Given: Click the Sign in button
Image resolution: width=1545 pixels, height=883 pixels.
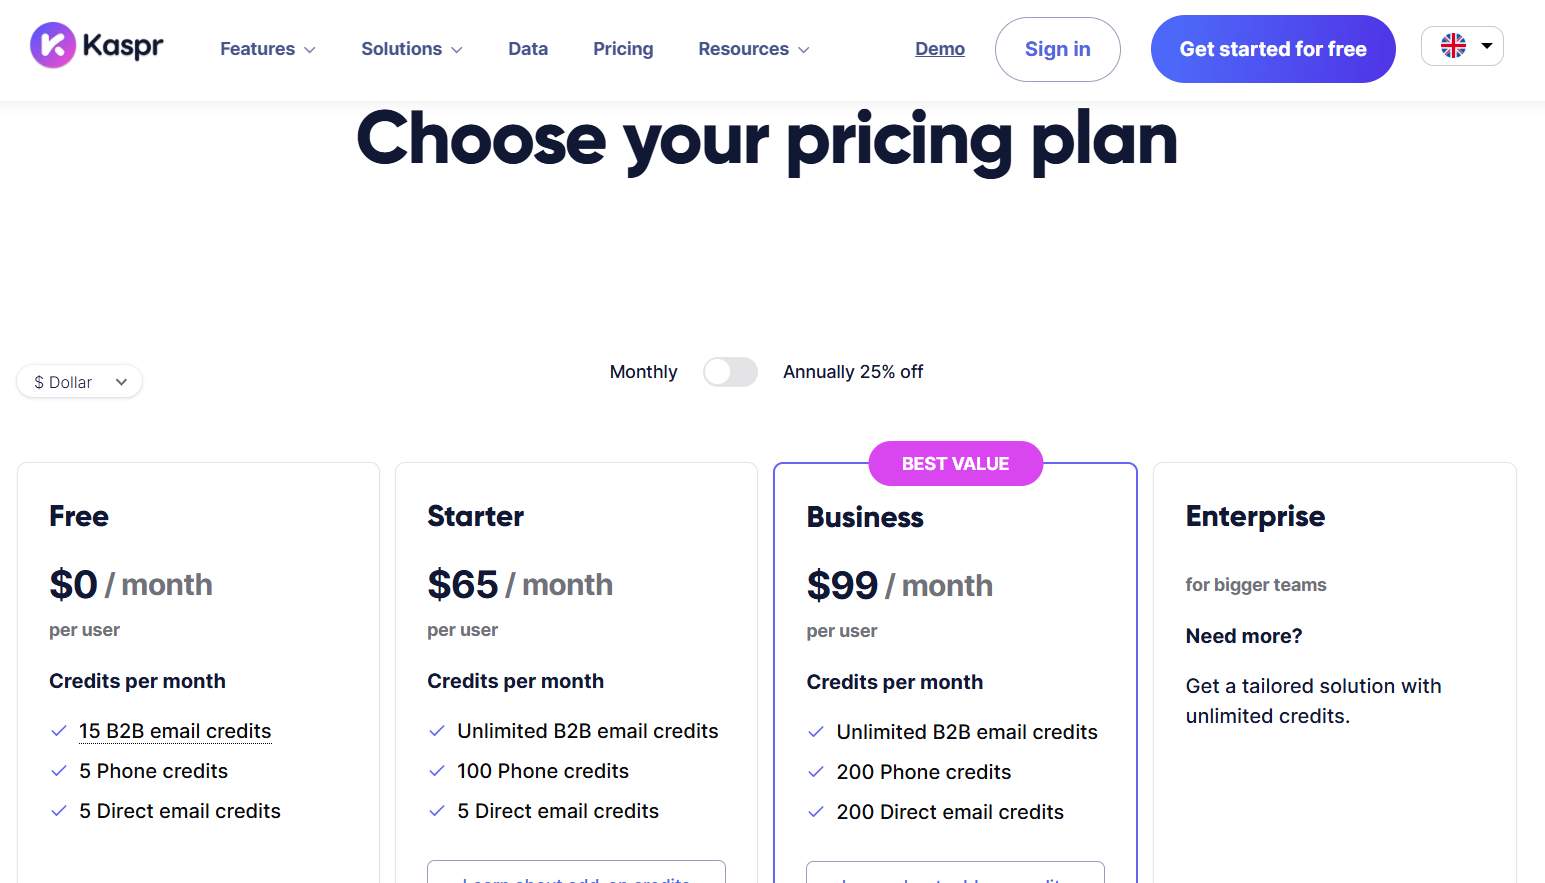Looking at the screenshot, I should (x=1057, y=48).
